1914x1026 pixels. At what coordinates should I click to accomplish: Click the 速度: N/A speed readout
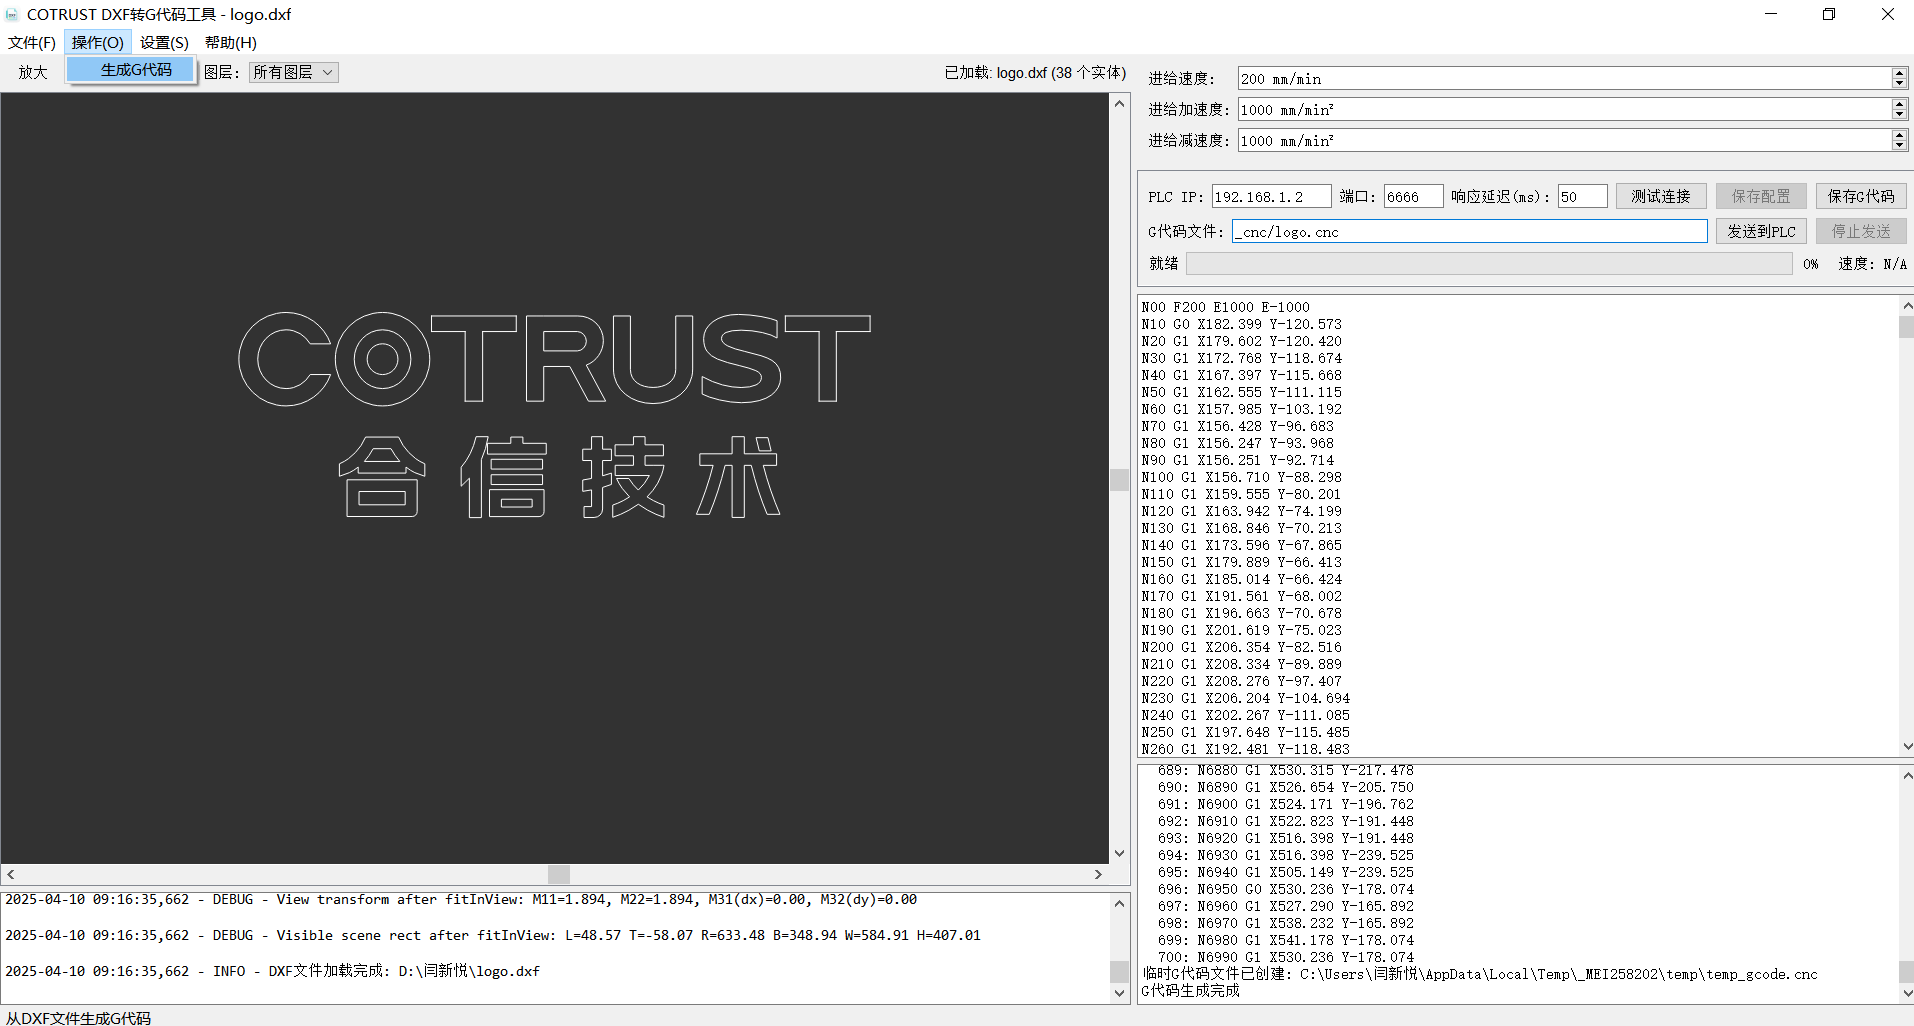[x=1872, y=264]
